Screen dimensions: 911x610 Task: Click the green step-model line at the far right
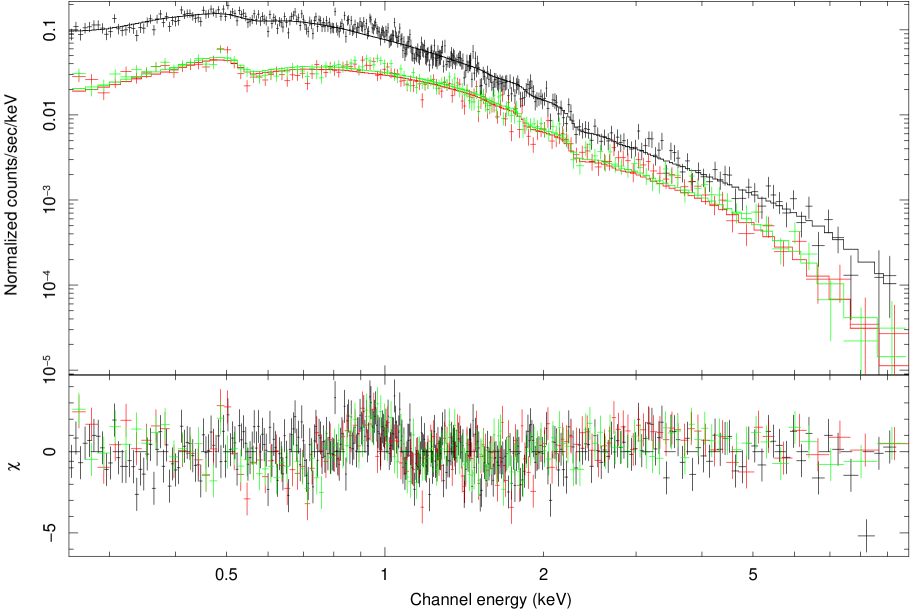point(892,357)
